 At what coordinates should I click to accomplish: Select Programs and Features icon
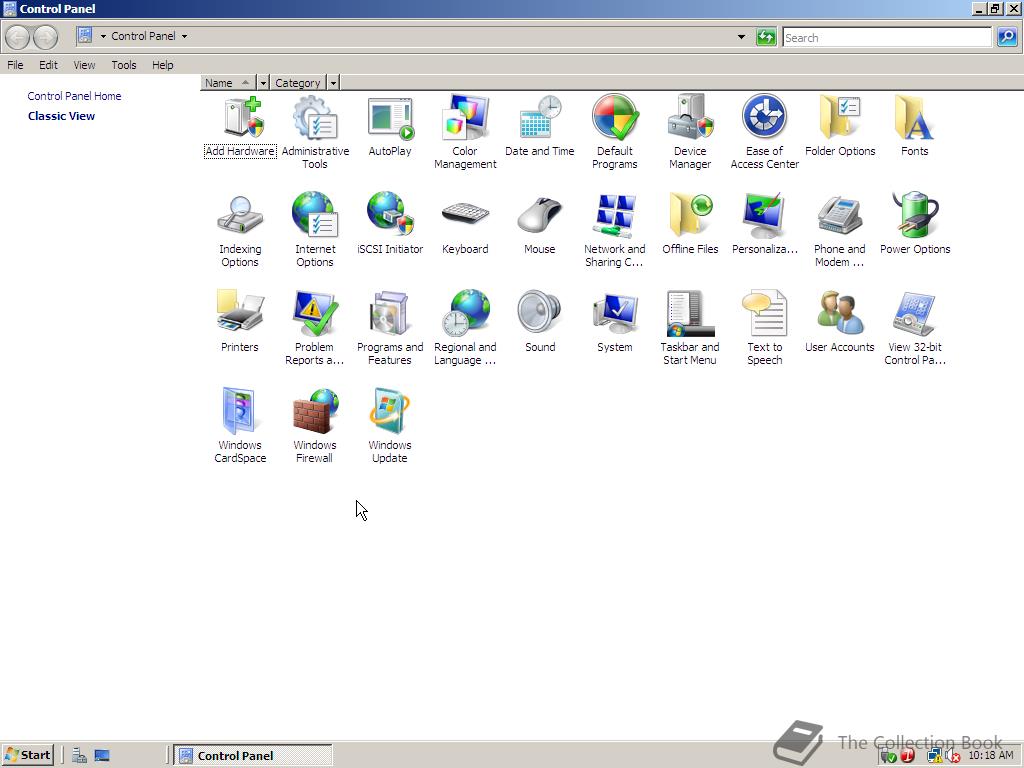tap(390, 328)
